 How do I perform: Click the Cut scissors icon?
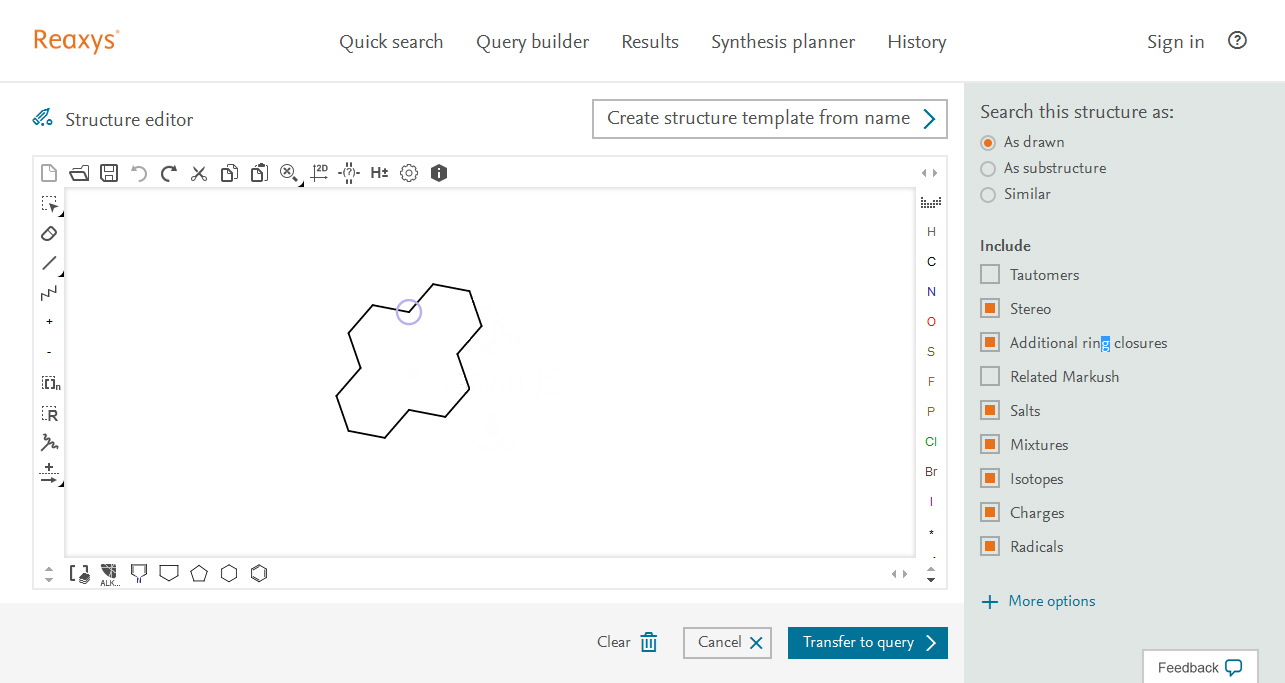click(x=199, y=173)
